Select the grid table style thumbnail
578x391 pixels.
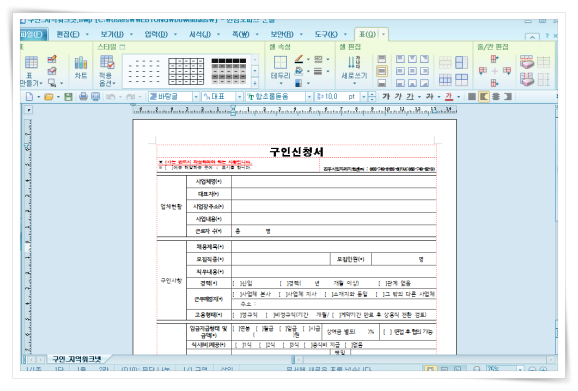tap(186, 71)
